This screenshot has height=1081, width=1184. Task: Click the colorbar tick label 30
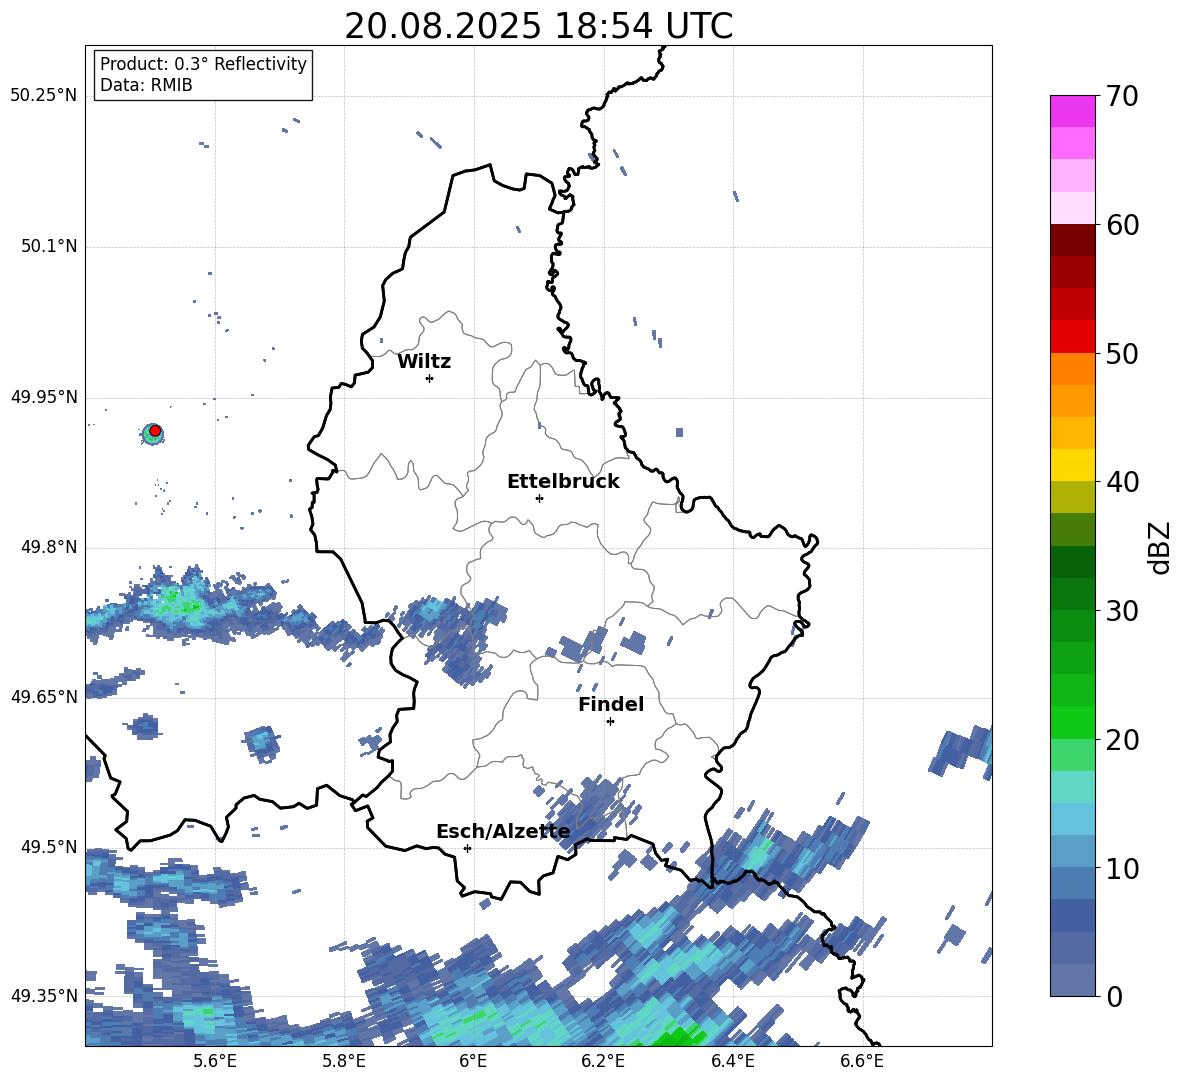tap(1122, 611)
